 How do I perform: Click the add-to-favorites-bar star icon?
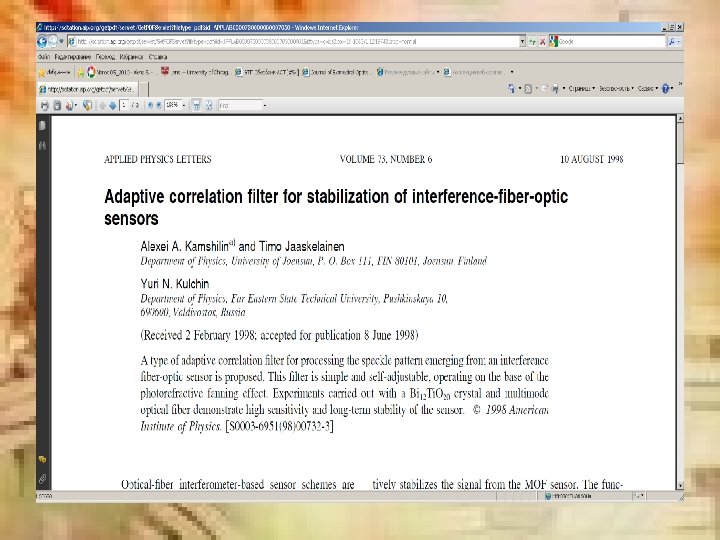(x=80, y=72)
